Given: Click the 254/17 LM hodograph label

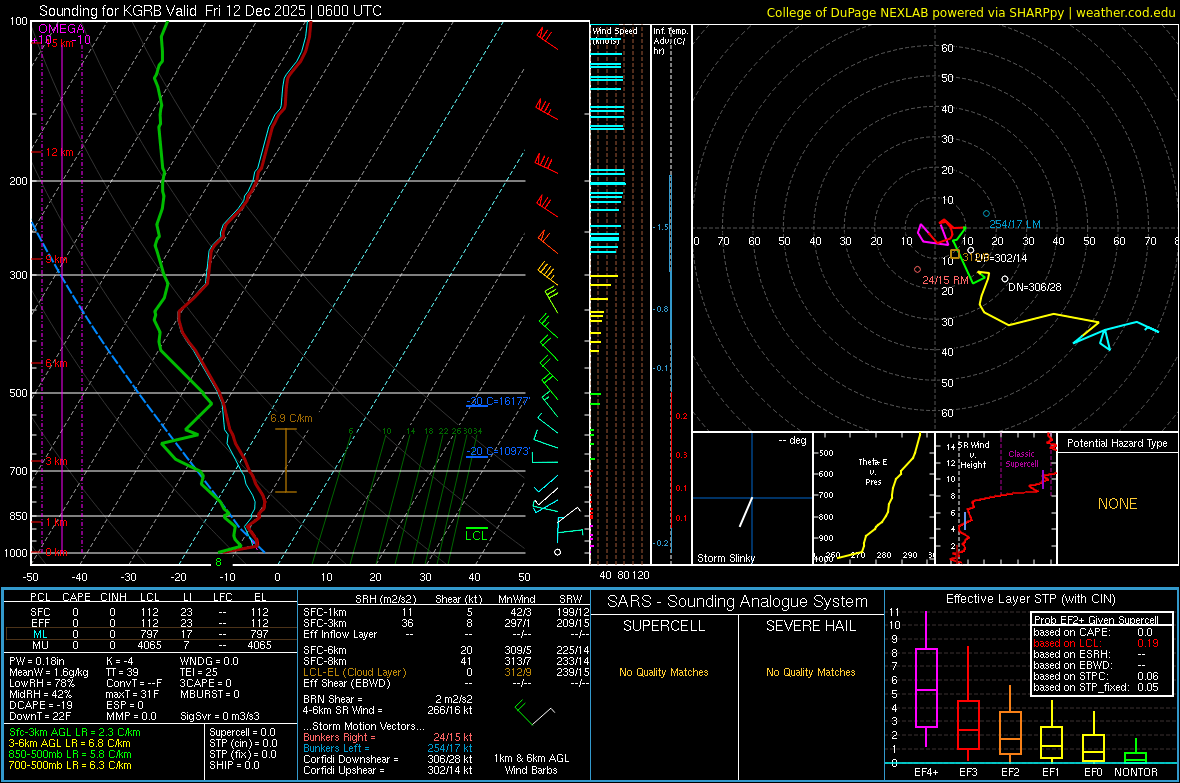Looking at the screenshot, I should click(1014, 224).
